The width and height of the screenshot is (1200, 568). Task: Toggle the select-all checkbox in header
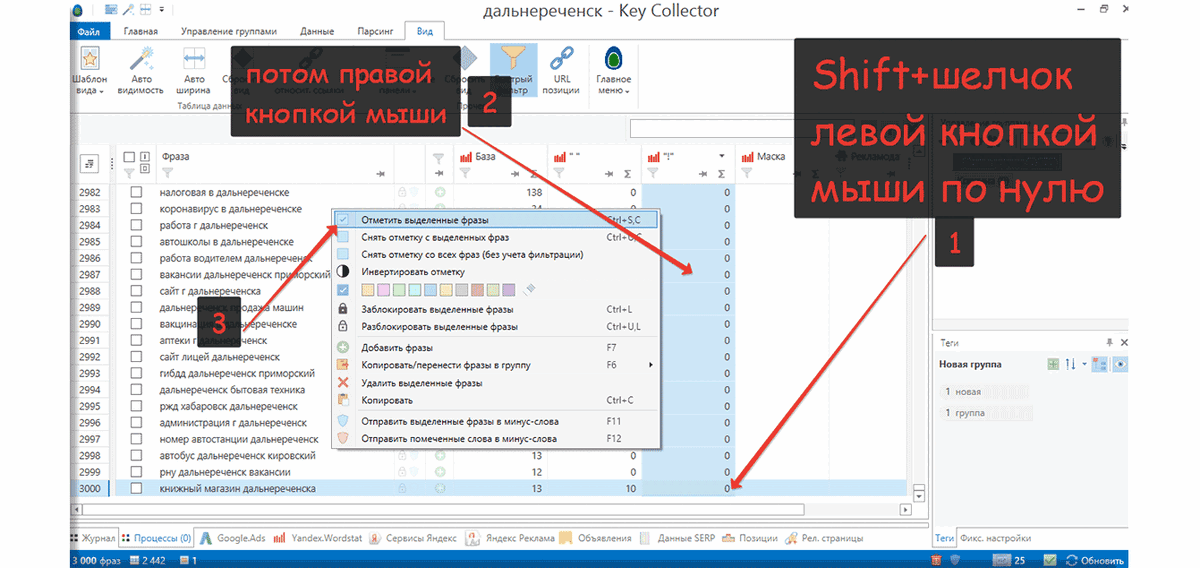[129, 157]
